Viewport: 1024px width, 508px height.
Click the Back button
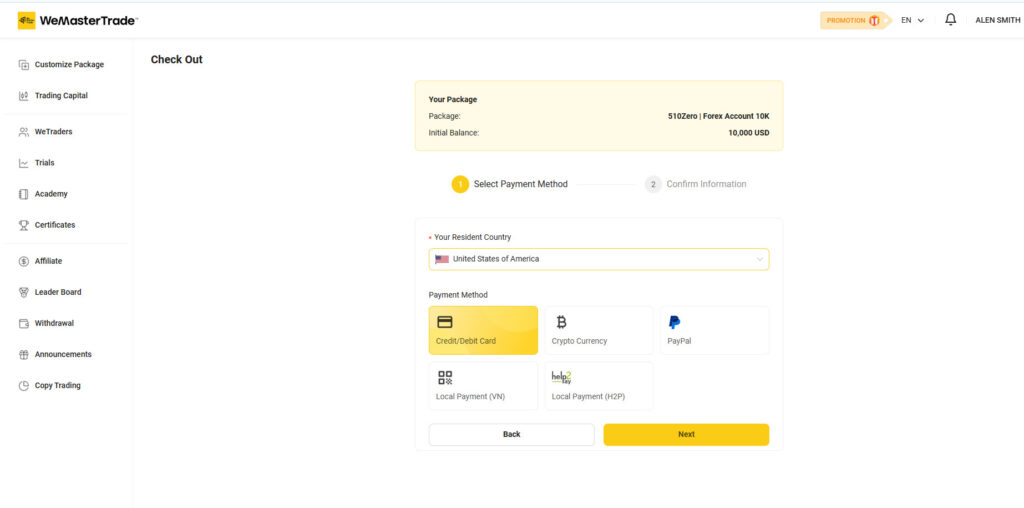point(511,434)
